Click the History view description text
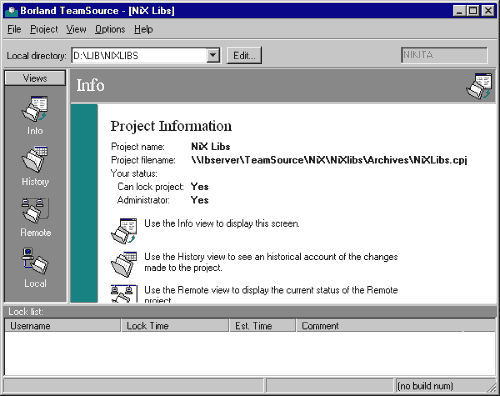 (271, 262)
